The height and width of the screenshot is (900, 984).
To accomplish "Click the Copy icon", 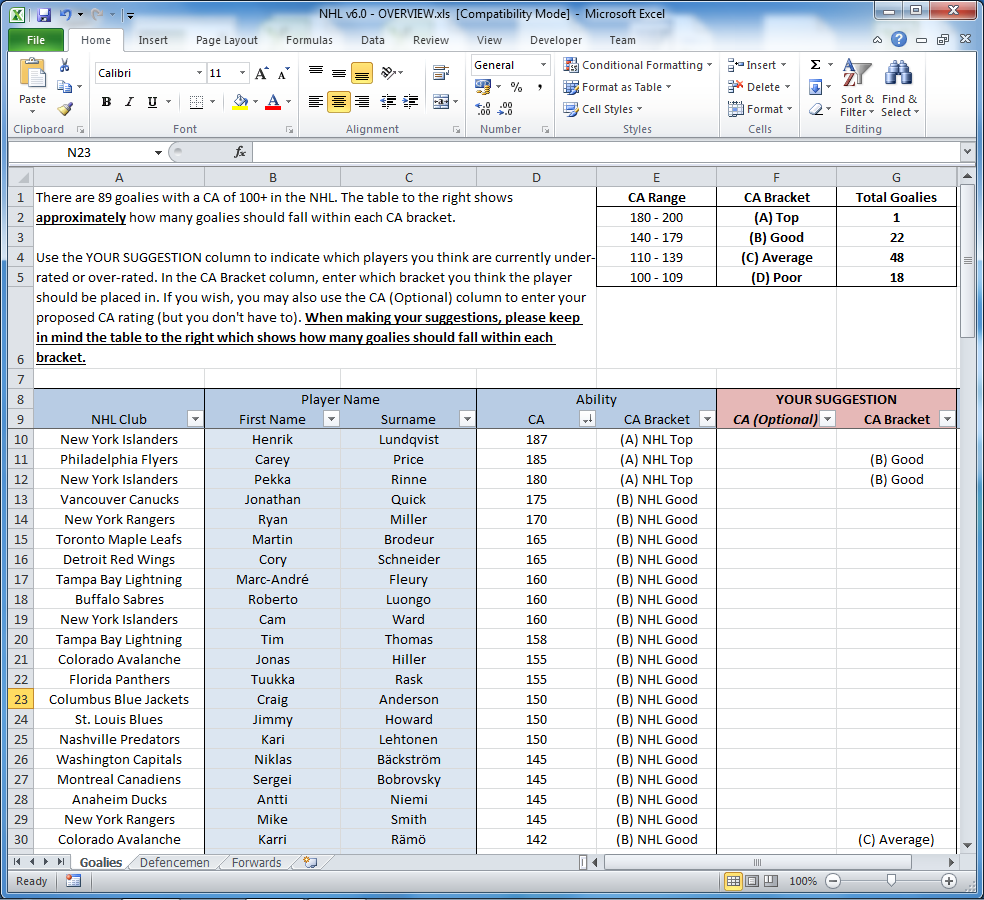I will 65,86.
